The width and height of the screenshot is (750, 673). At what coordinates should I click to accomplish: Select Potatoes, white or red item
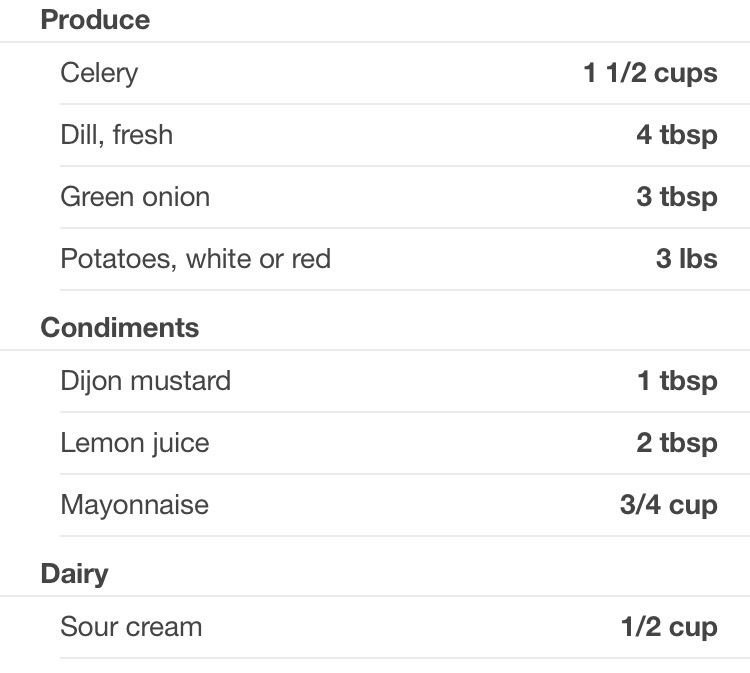pyautogui.click(x=195, y=259)
